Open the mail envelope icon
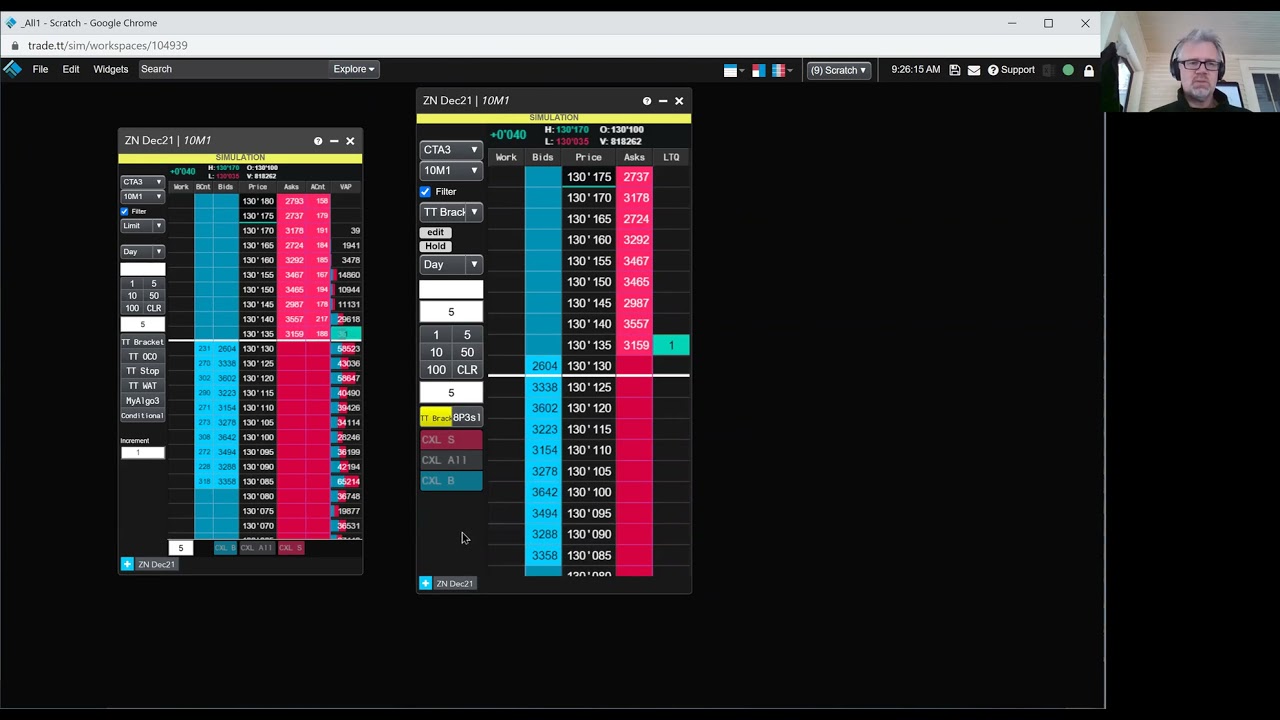 tap(974, 70)
